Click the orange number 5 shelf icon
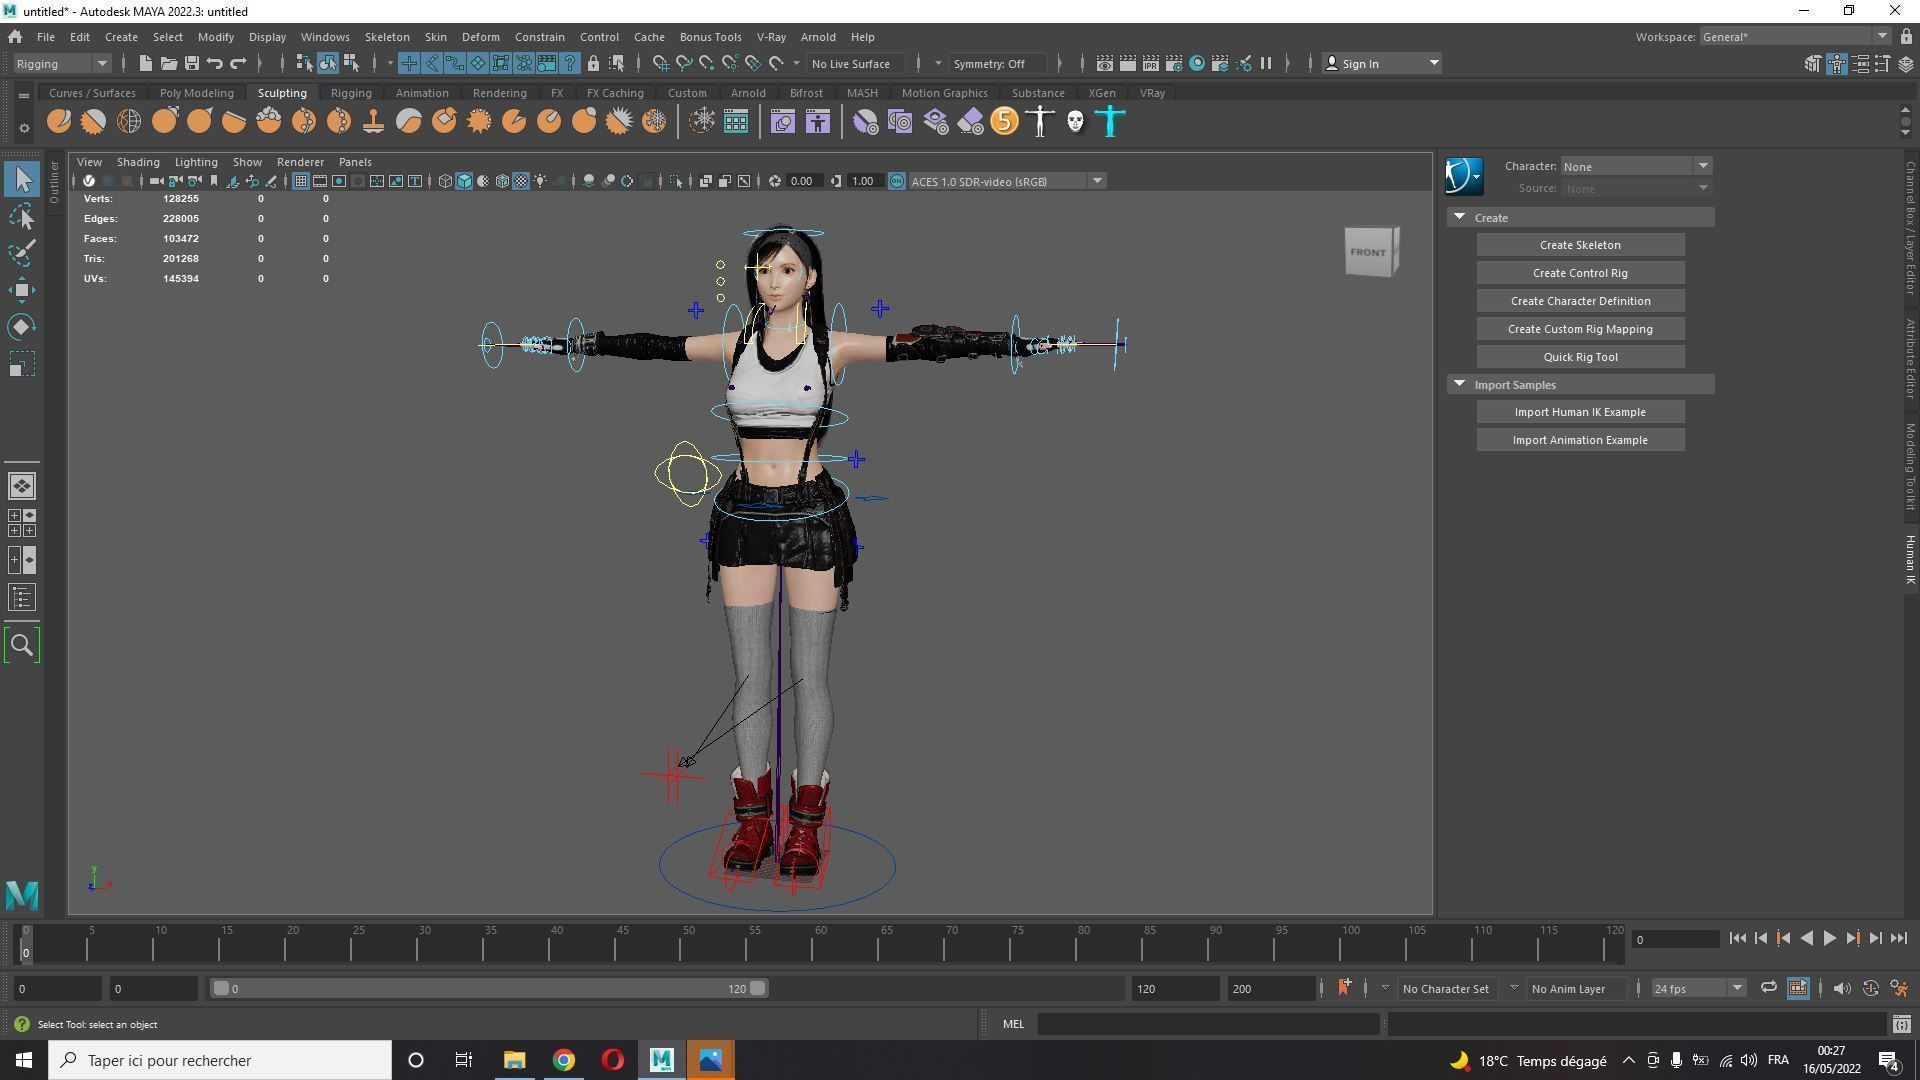 coord(1004,122)
